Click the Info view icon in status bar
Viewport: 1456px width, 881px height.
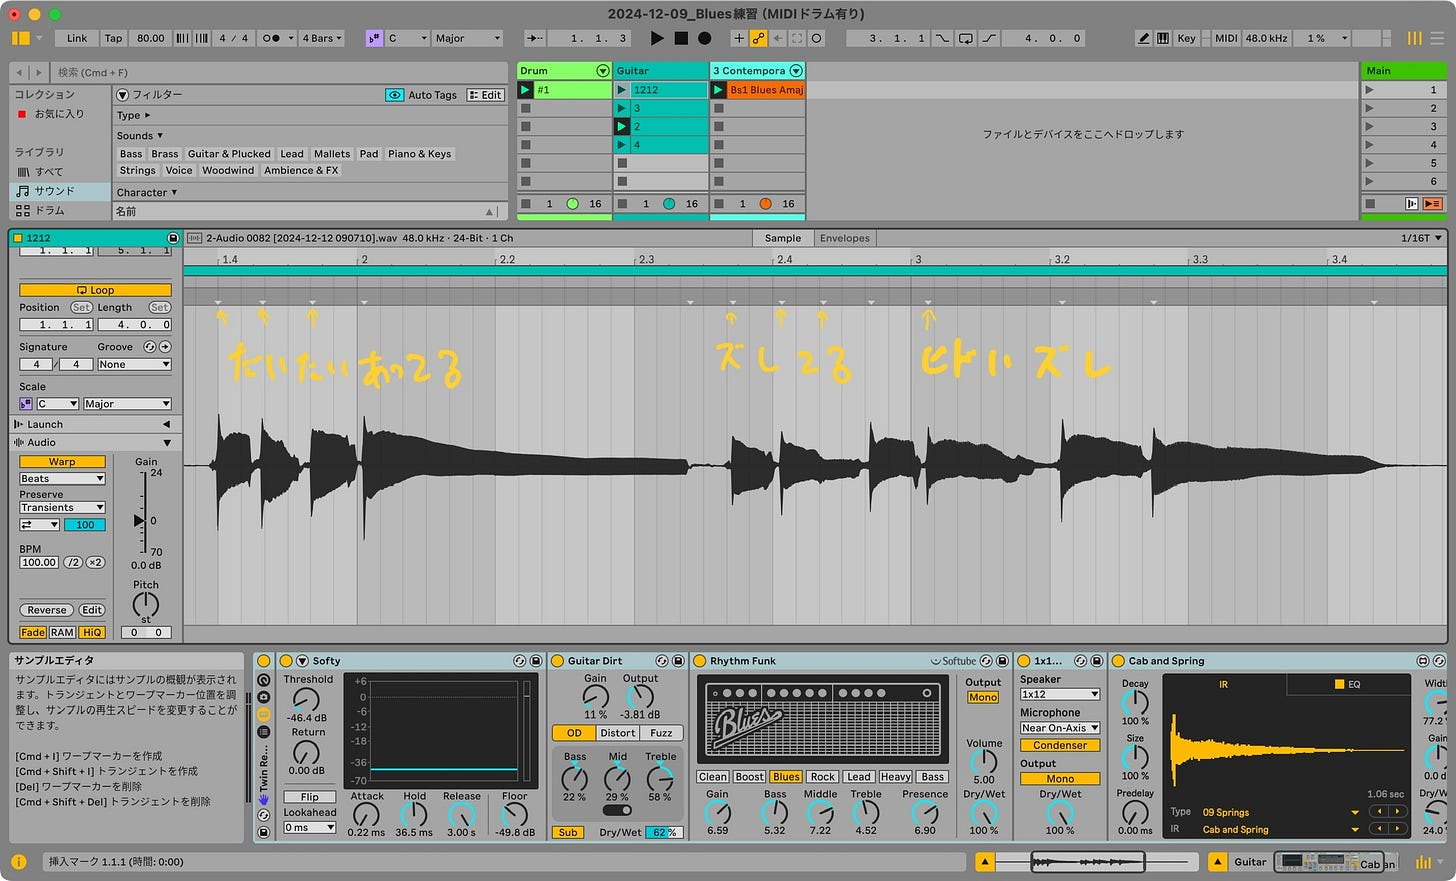click(x=19, y=861)
